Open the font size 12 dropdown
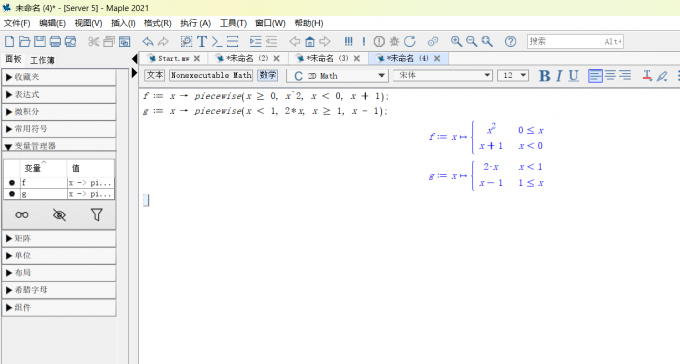Screen dimensions: 680x364 [513, 75]
